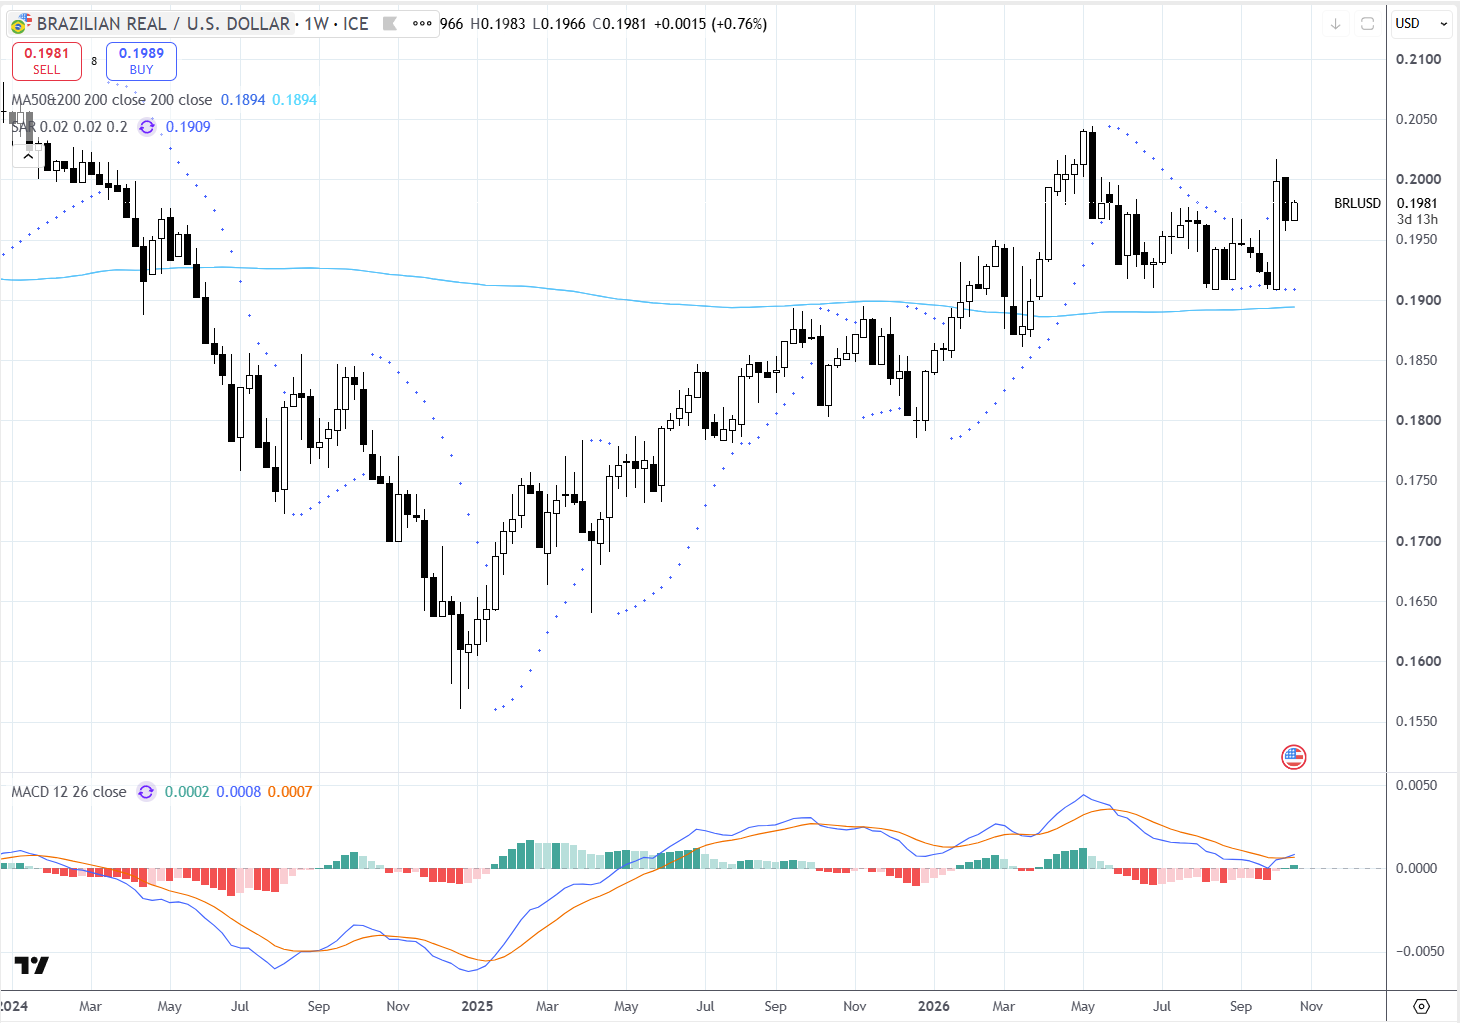Click the down-arrow button near USD selector
Image resolution: width=1460 pixels, height=1023 pixels.
[1335, 24]
